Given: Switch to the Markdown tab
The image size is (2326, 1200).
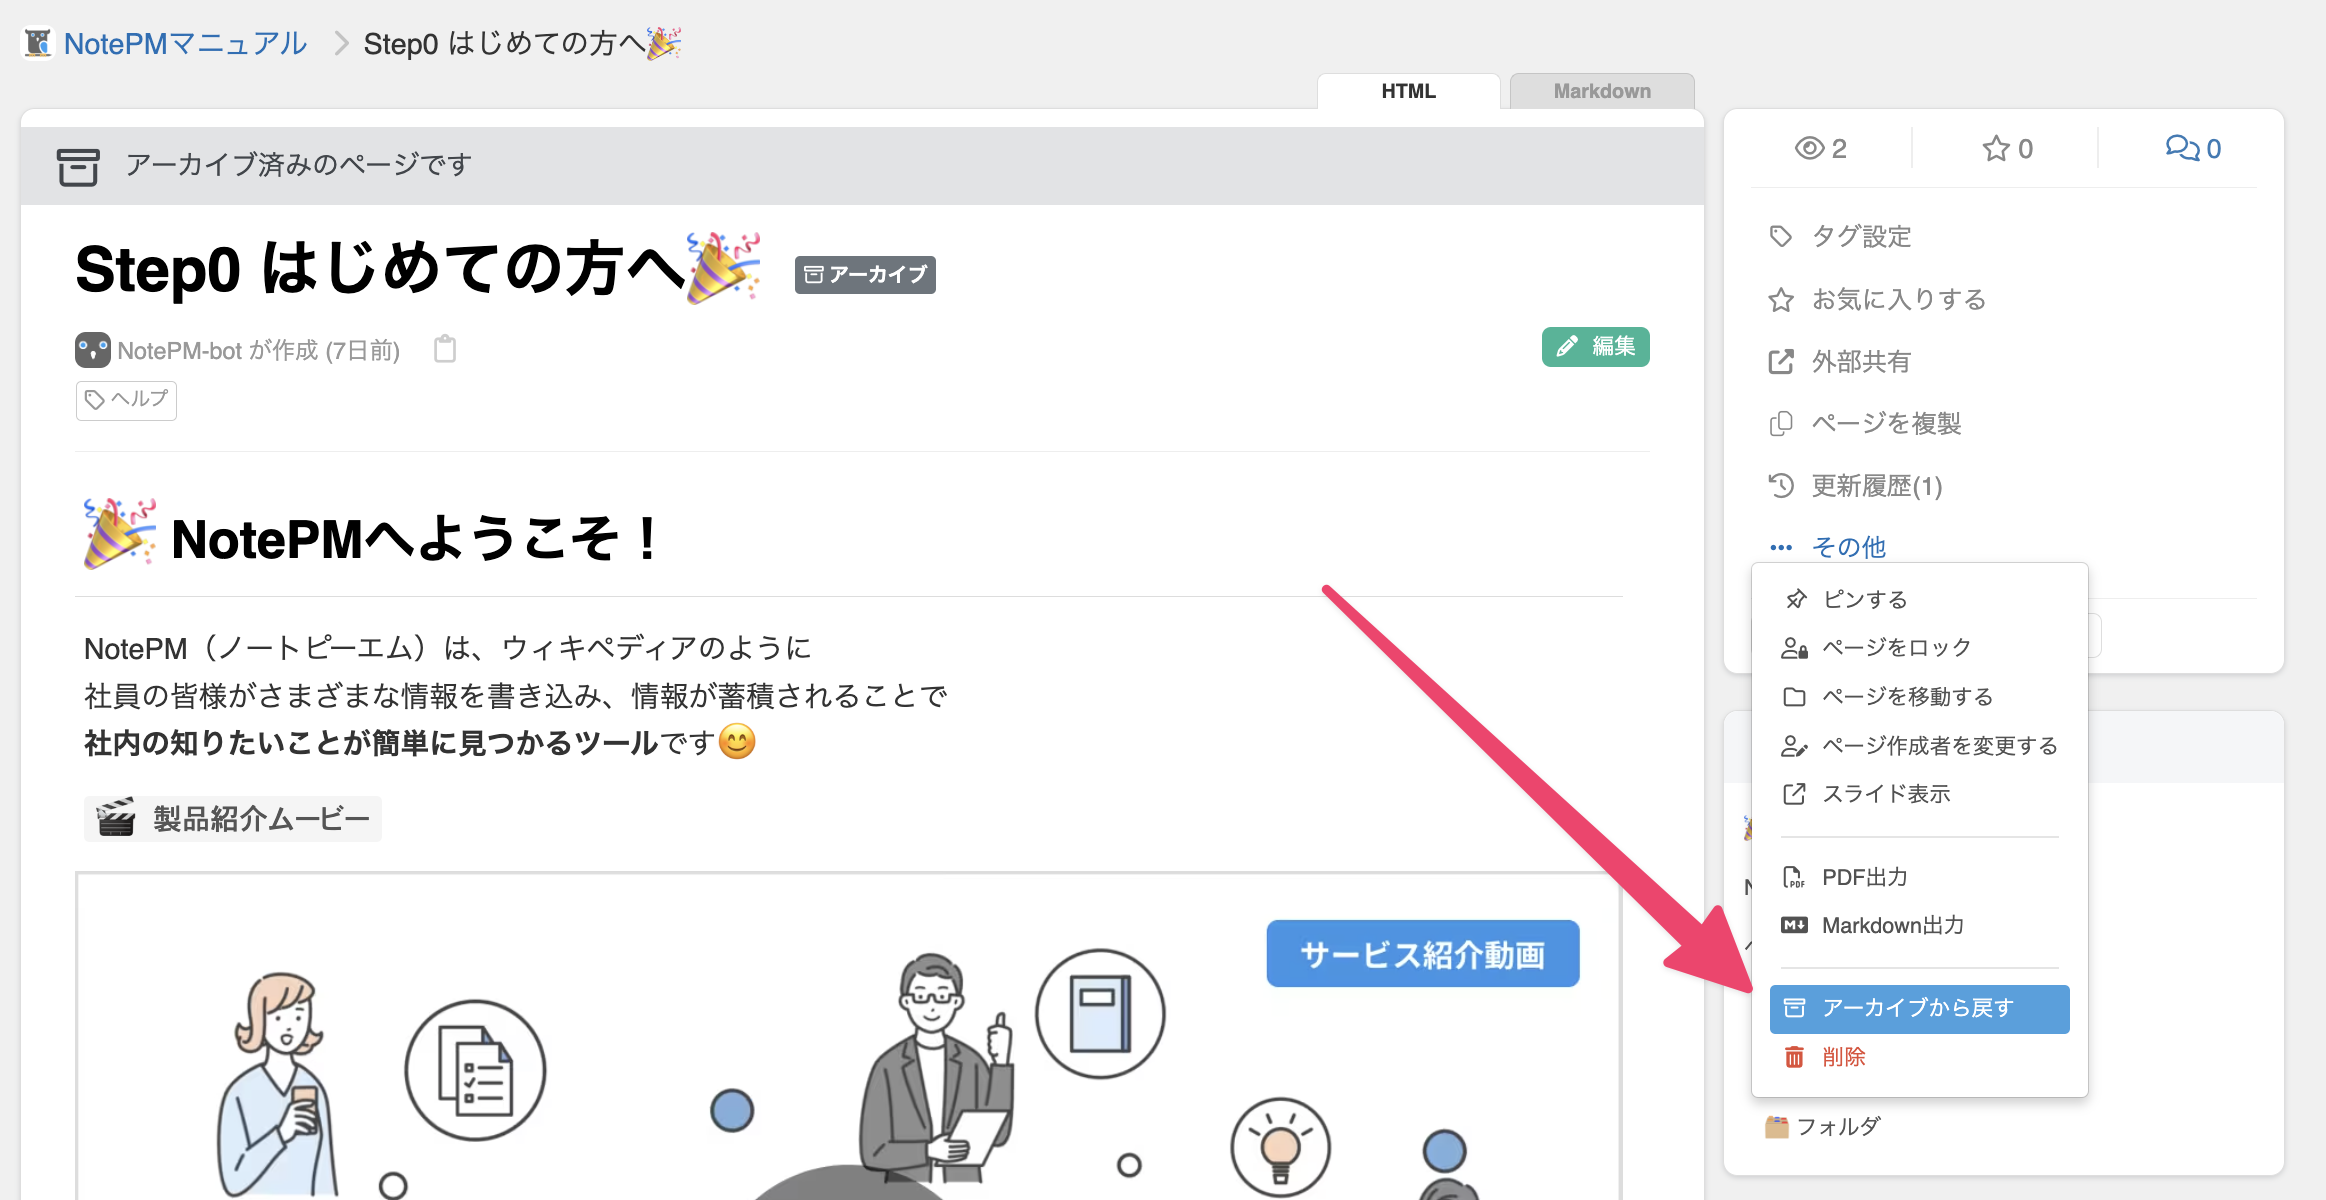Looking at the screenshot, I should [1602, 91].
